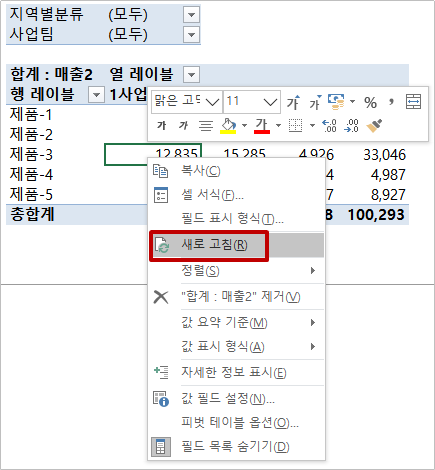The width and height of the screenshot is (435, 470).
Task: Select the 지역별분류 filter label cell
Action: (x=46, y=14)
